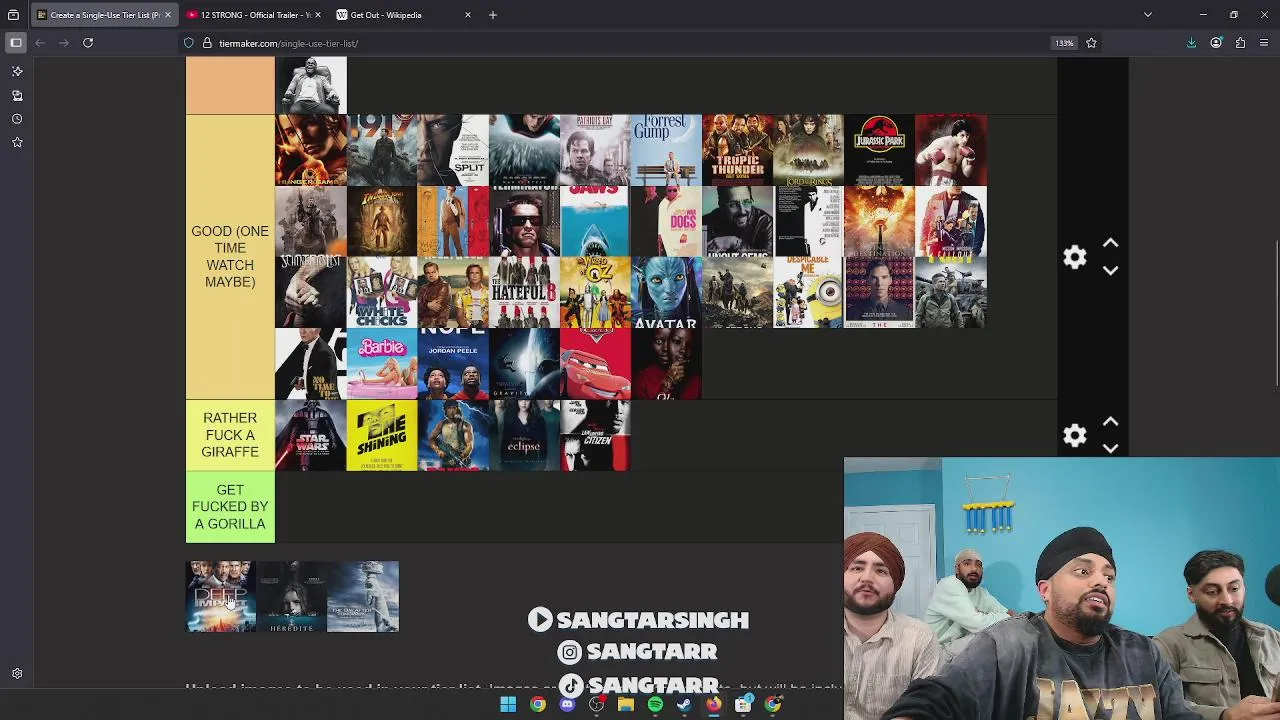This screenshot has height=720, width=1280.
Task: Click the Star Wars poster
Action: 311,436
